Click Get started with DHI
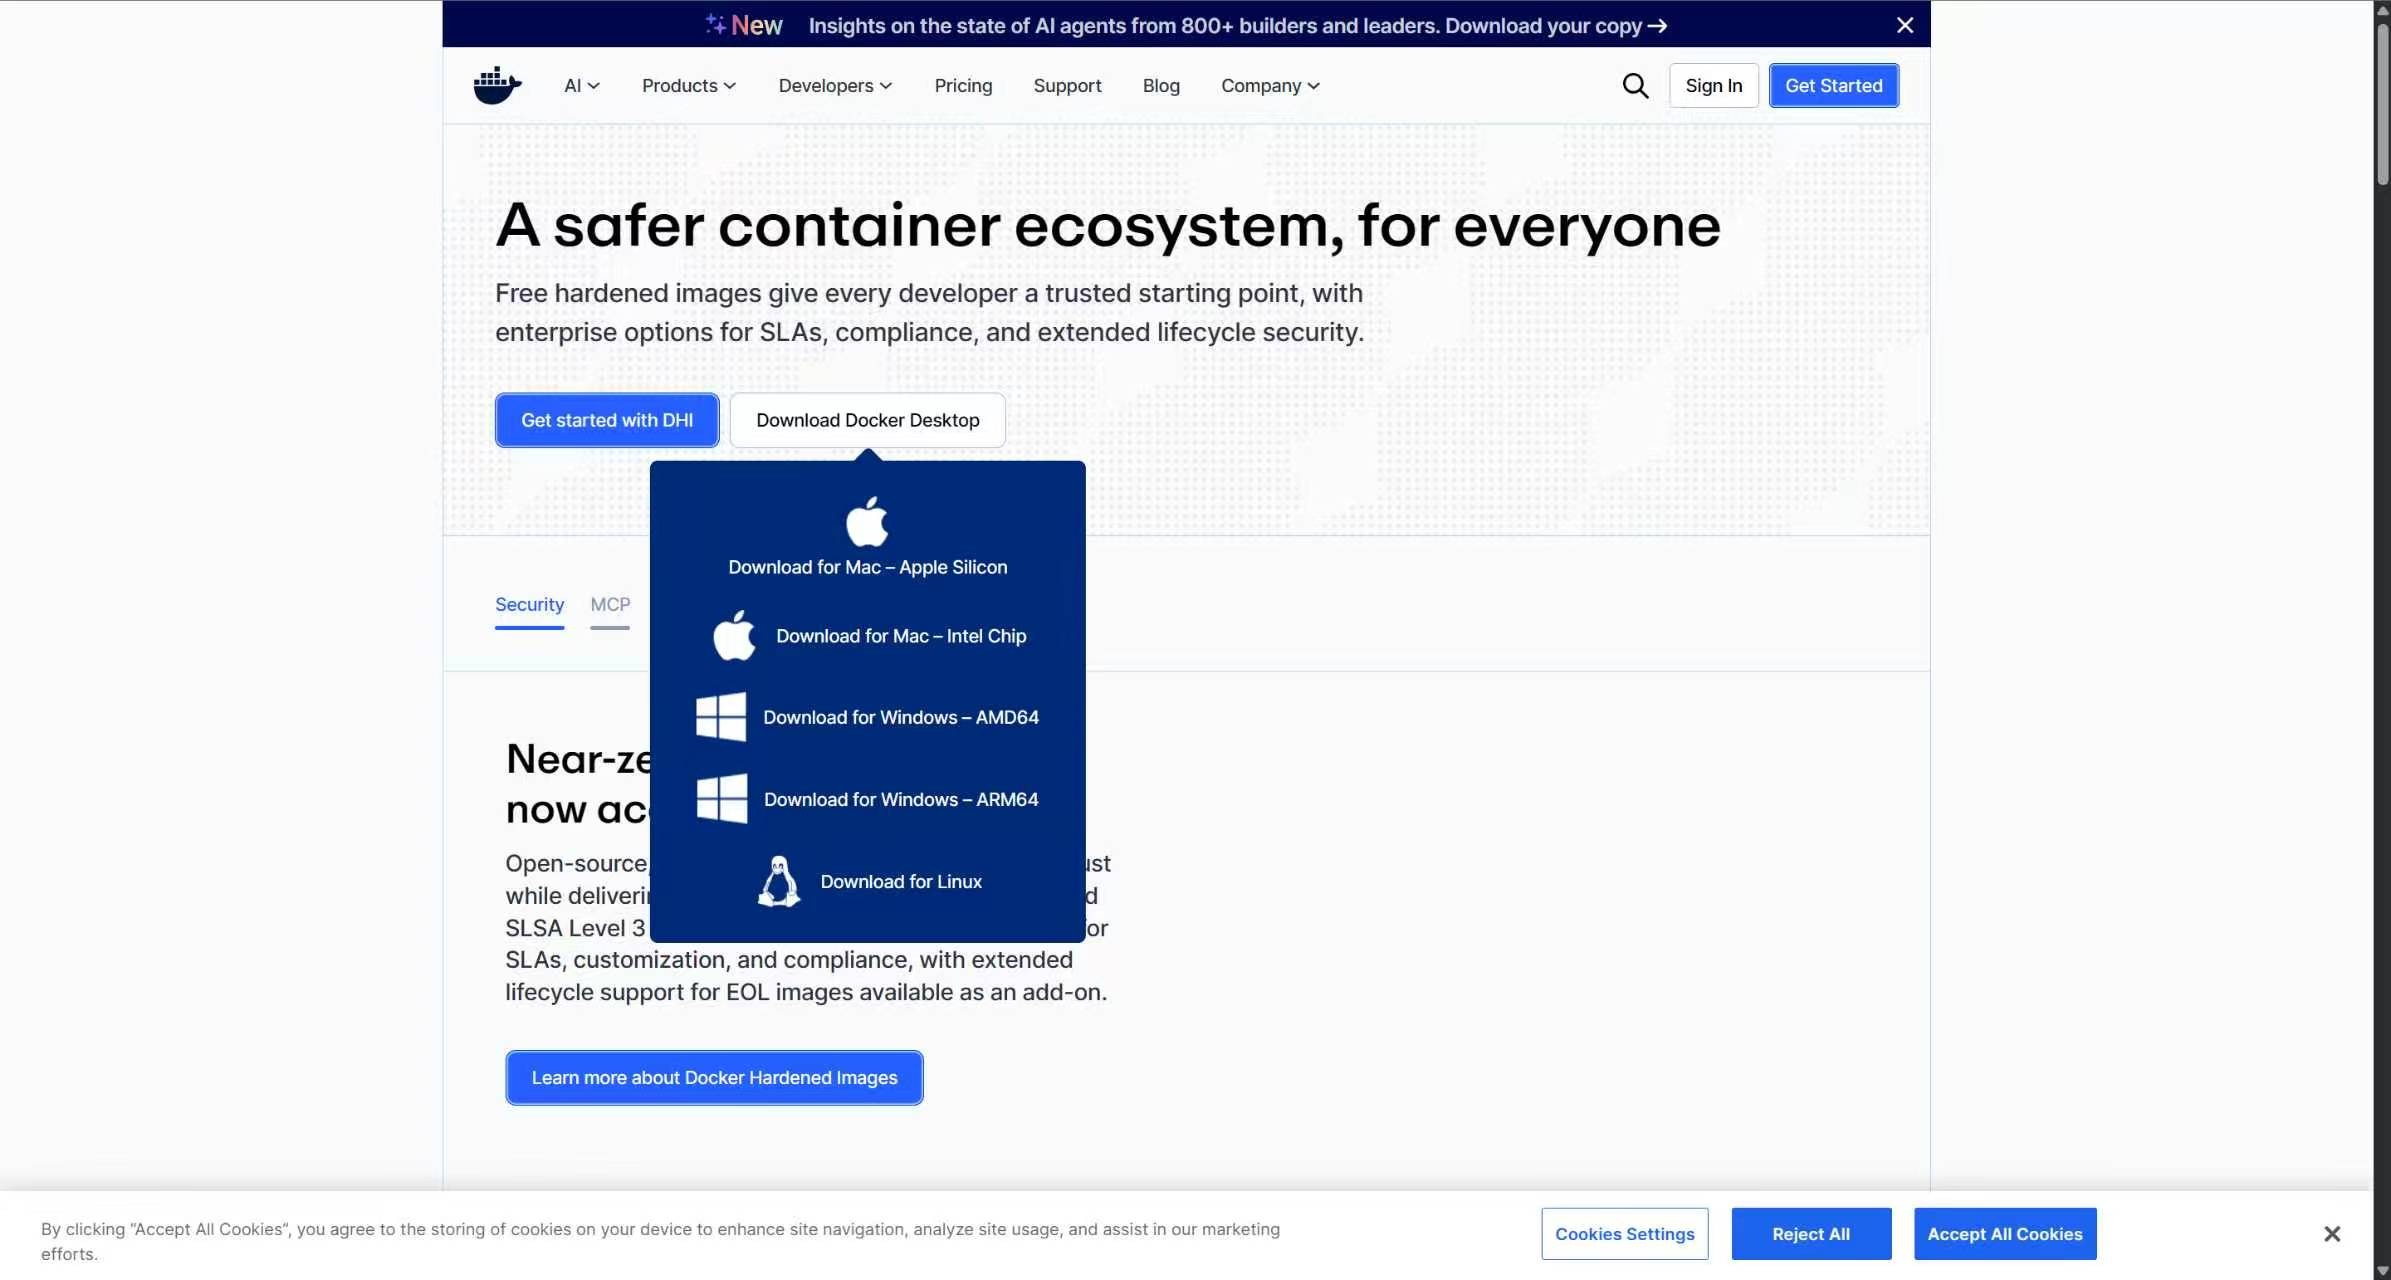Image resolution: width=2391 pixels, height=1280 pixels. tap(607, 420)
